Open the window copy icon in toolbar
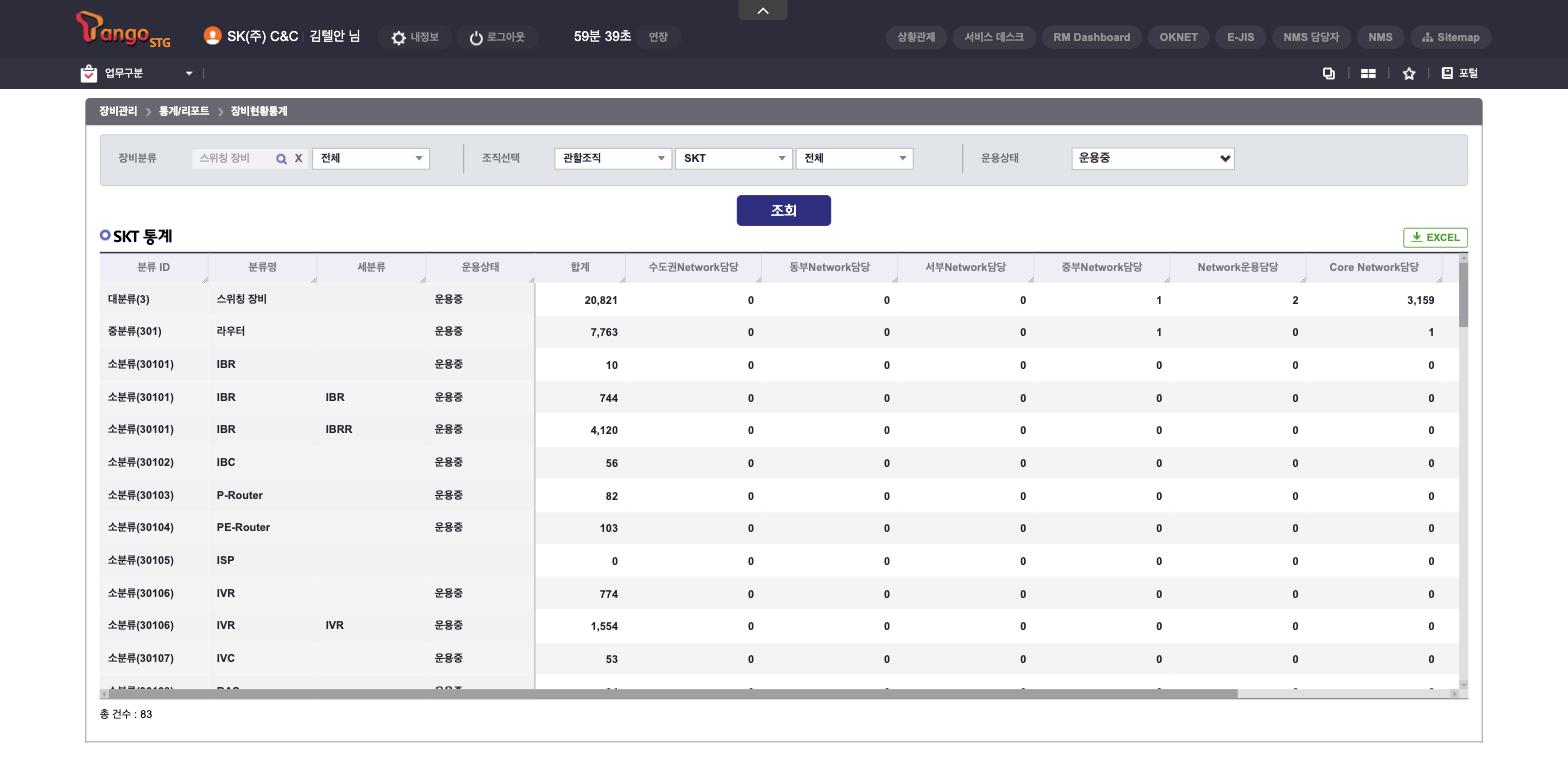 (x=1329, y=73)
